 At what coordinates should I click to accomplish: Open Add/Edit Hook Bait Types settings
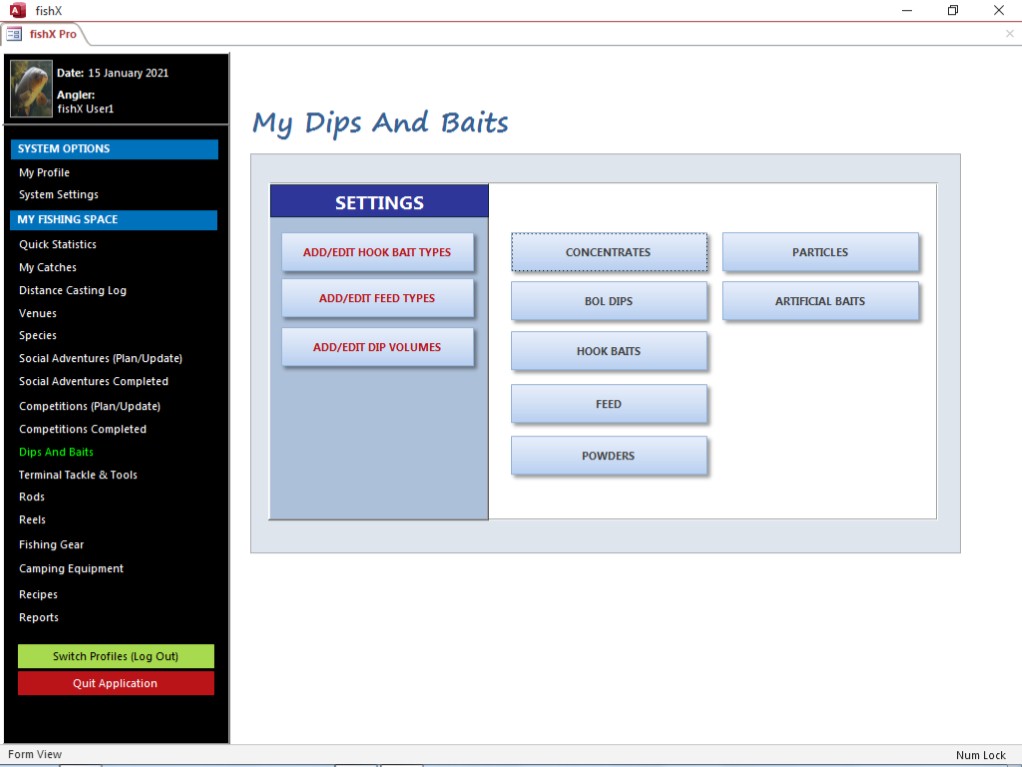377,252
